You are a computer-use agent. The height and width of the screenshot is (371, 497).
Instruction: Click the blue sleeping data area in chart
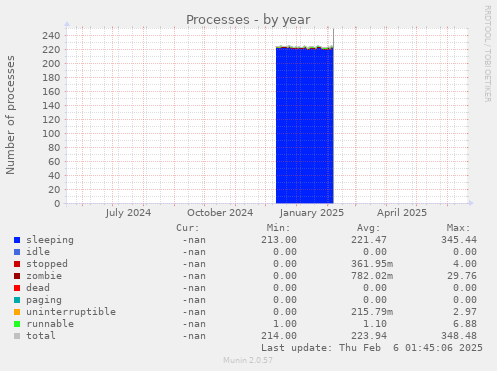pyautogui.click(x=304, y=127)
